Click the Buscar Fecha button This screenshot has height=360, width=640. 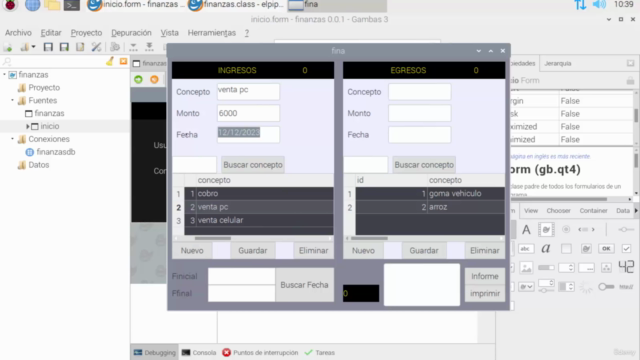(304, 285)
